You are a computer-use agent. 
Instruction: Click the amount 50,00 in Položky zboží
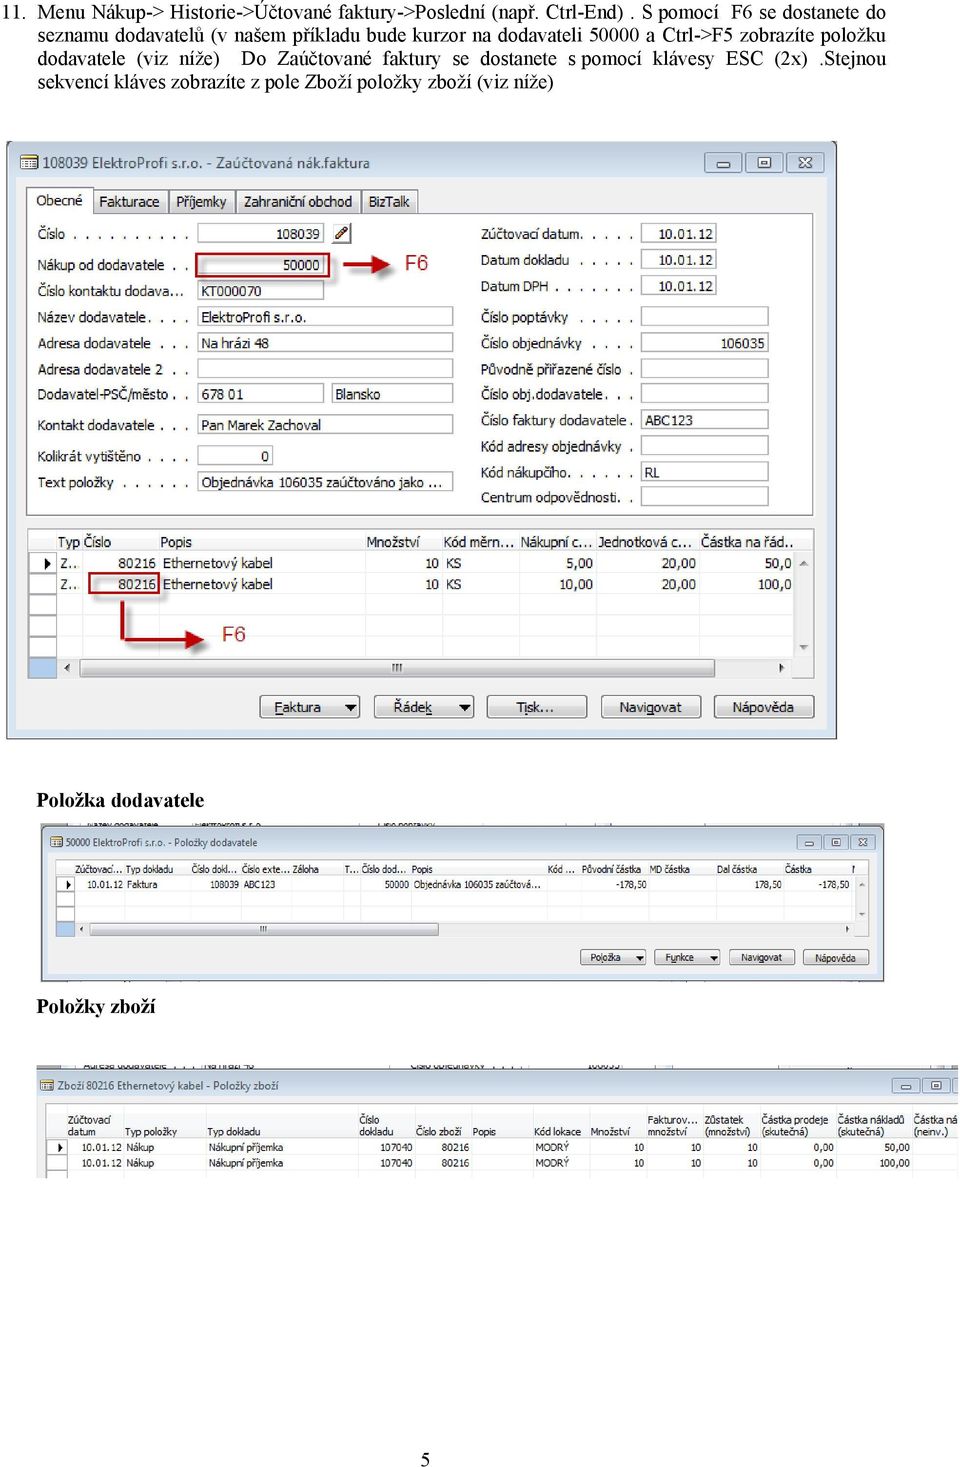tap(896, 1147)
